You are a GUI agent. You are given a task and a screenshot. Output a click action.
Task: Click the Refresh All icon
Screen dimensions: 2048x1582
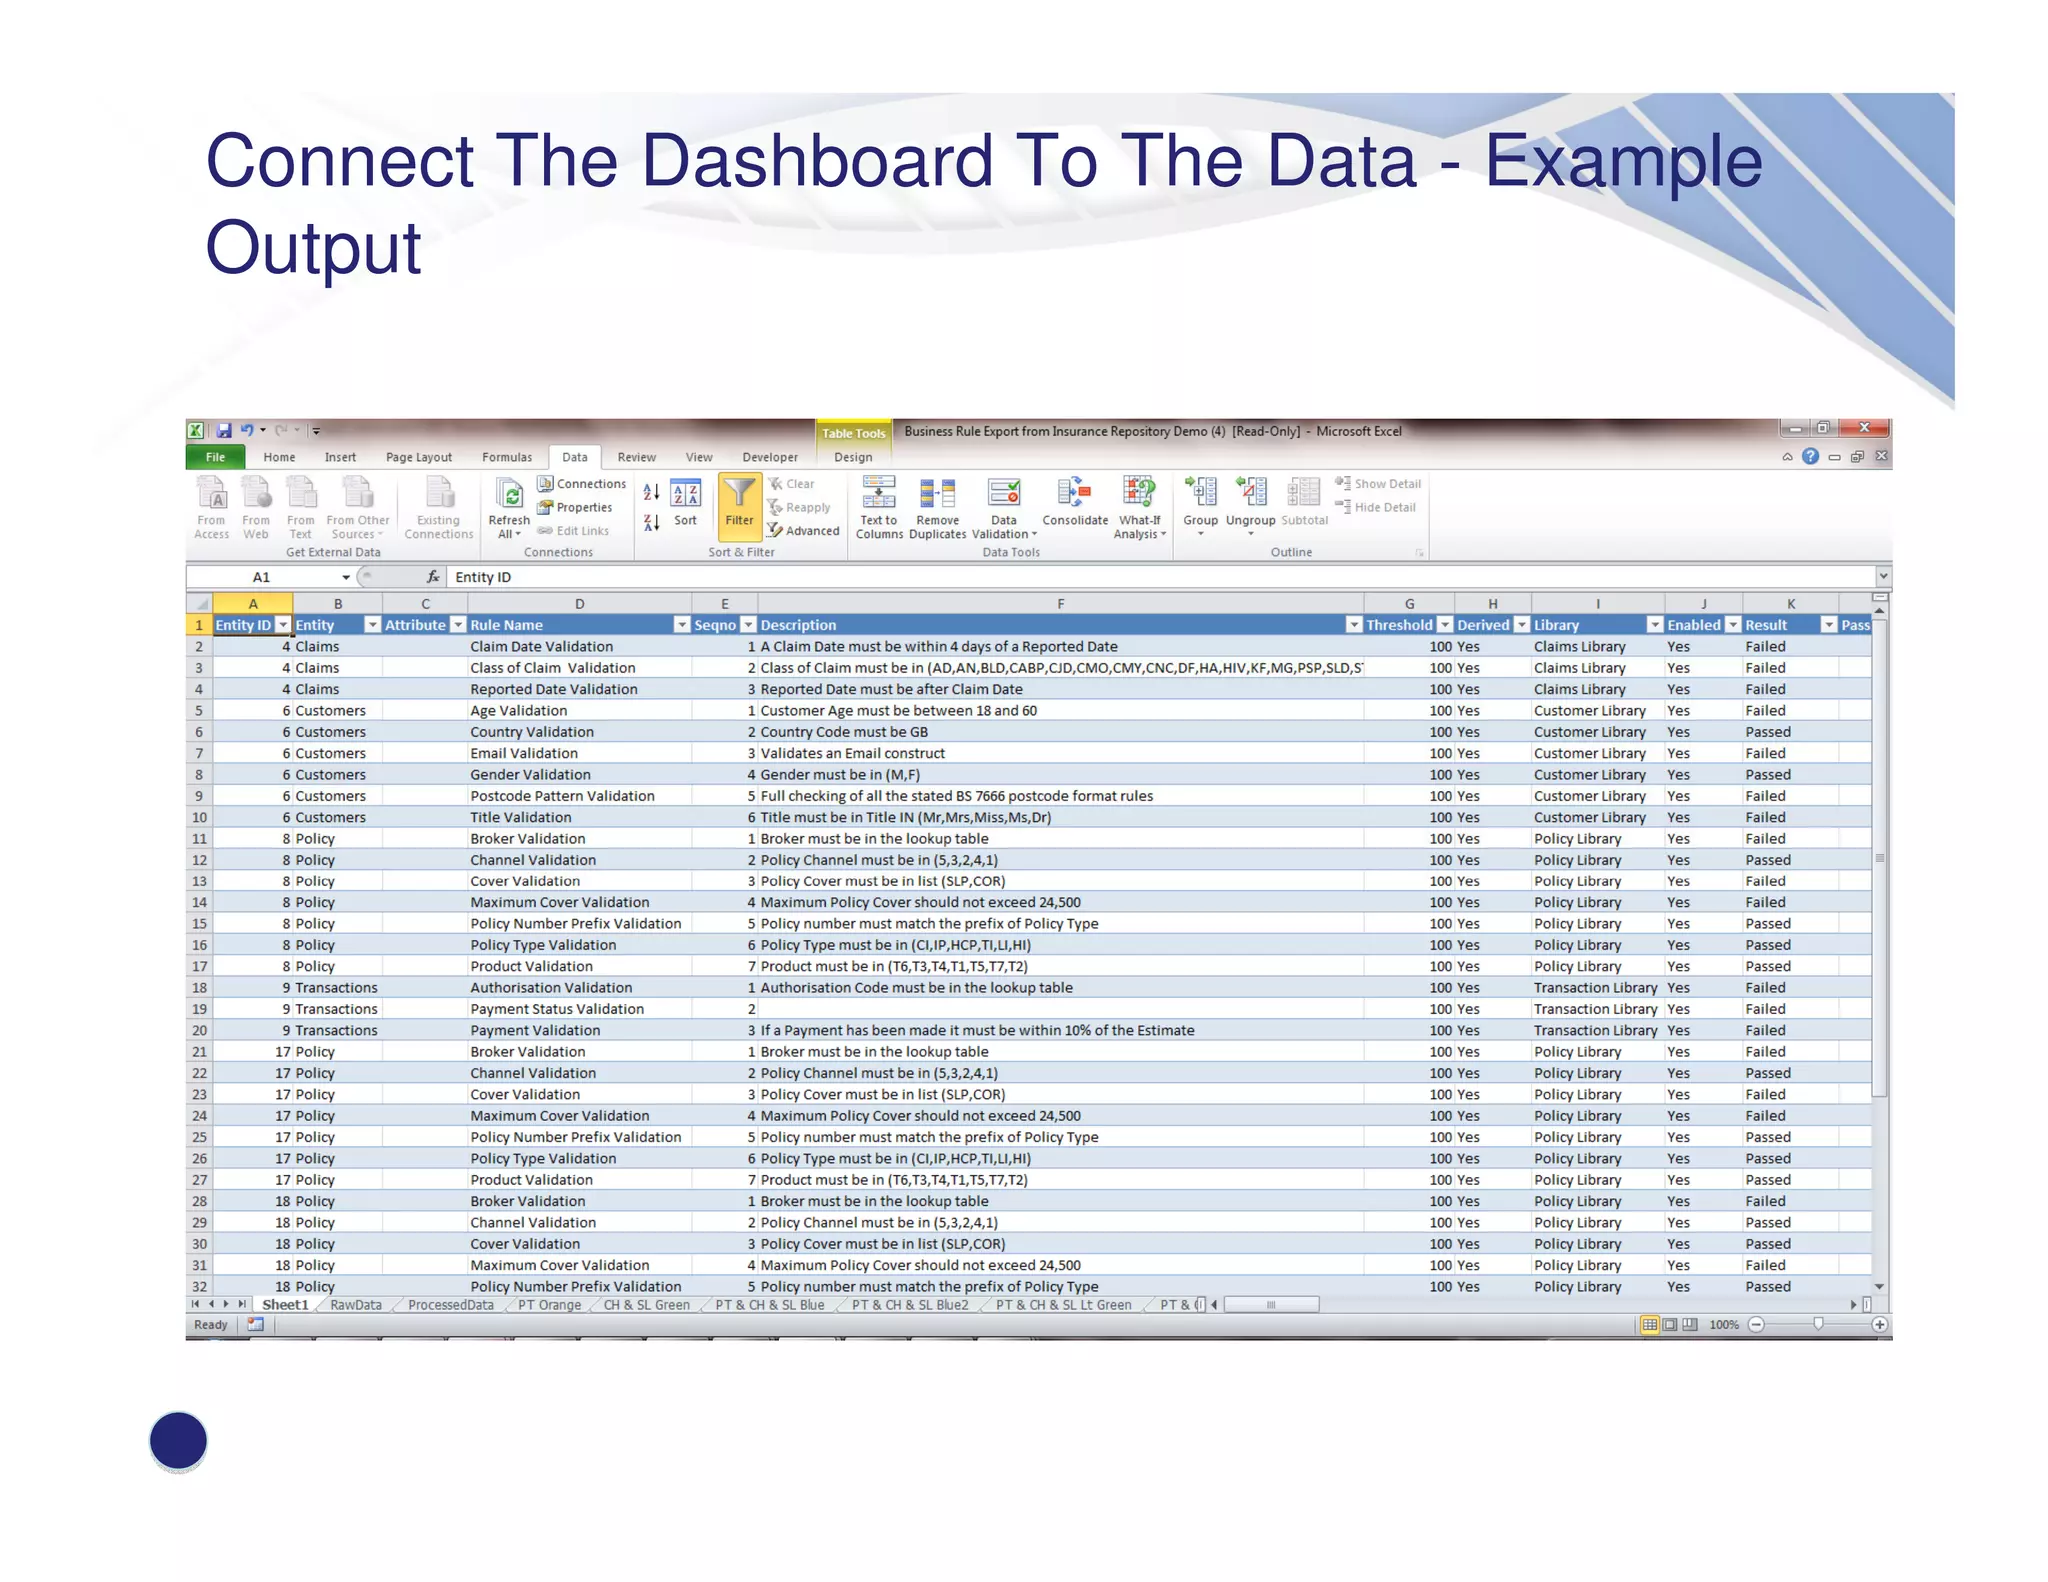click(x=509, y=507)
